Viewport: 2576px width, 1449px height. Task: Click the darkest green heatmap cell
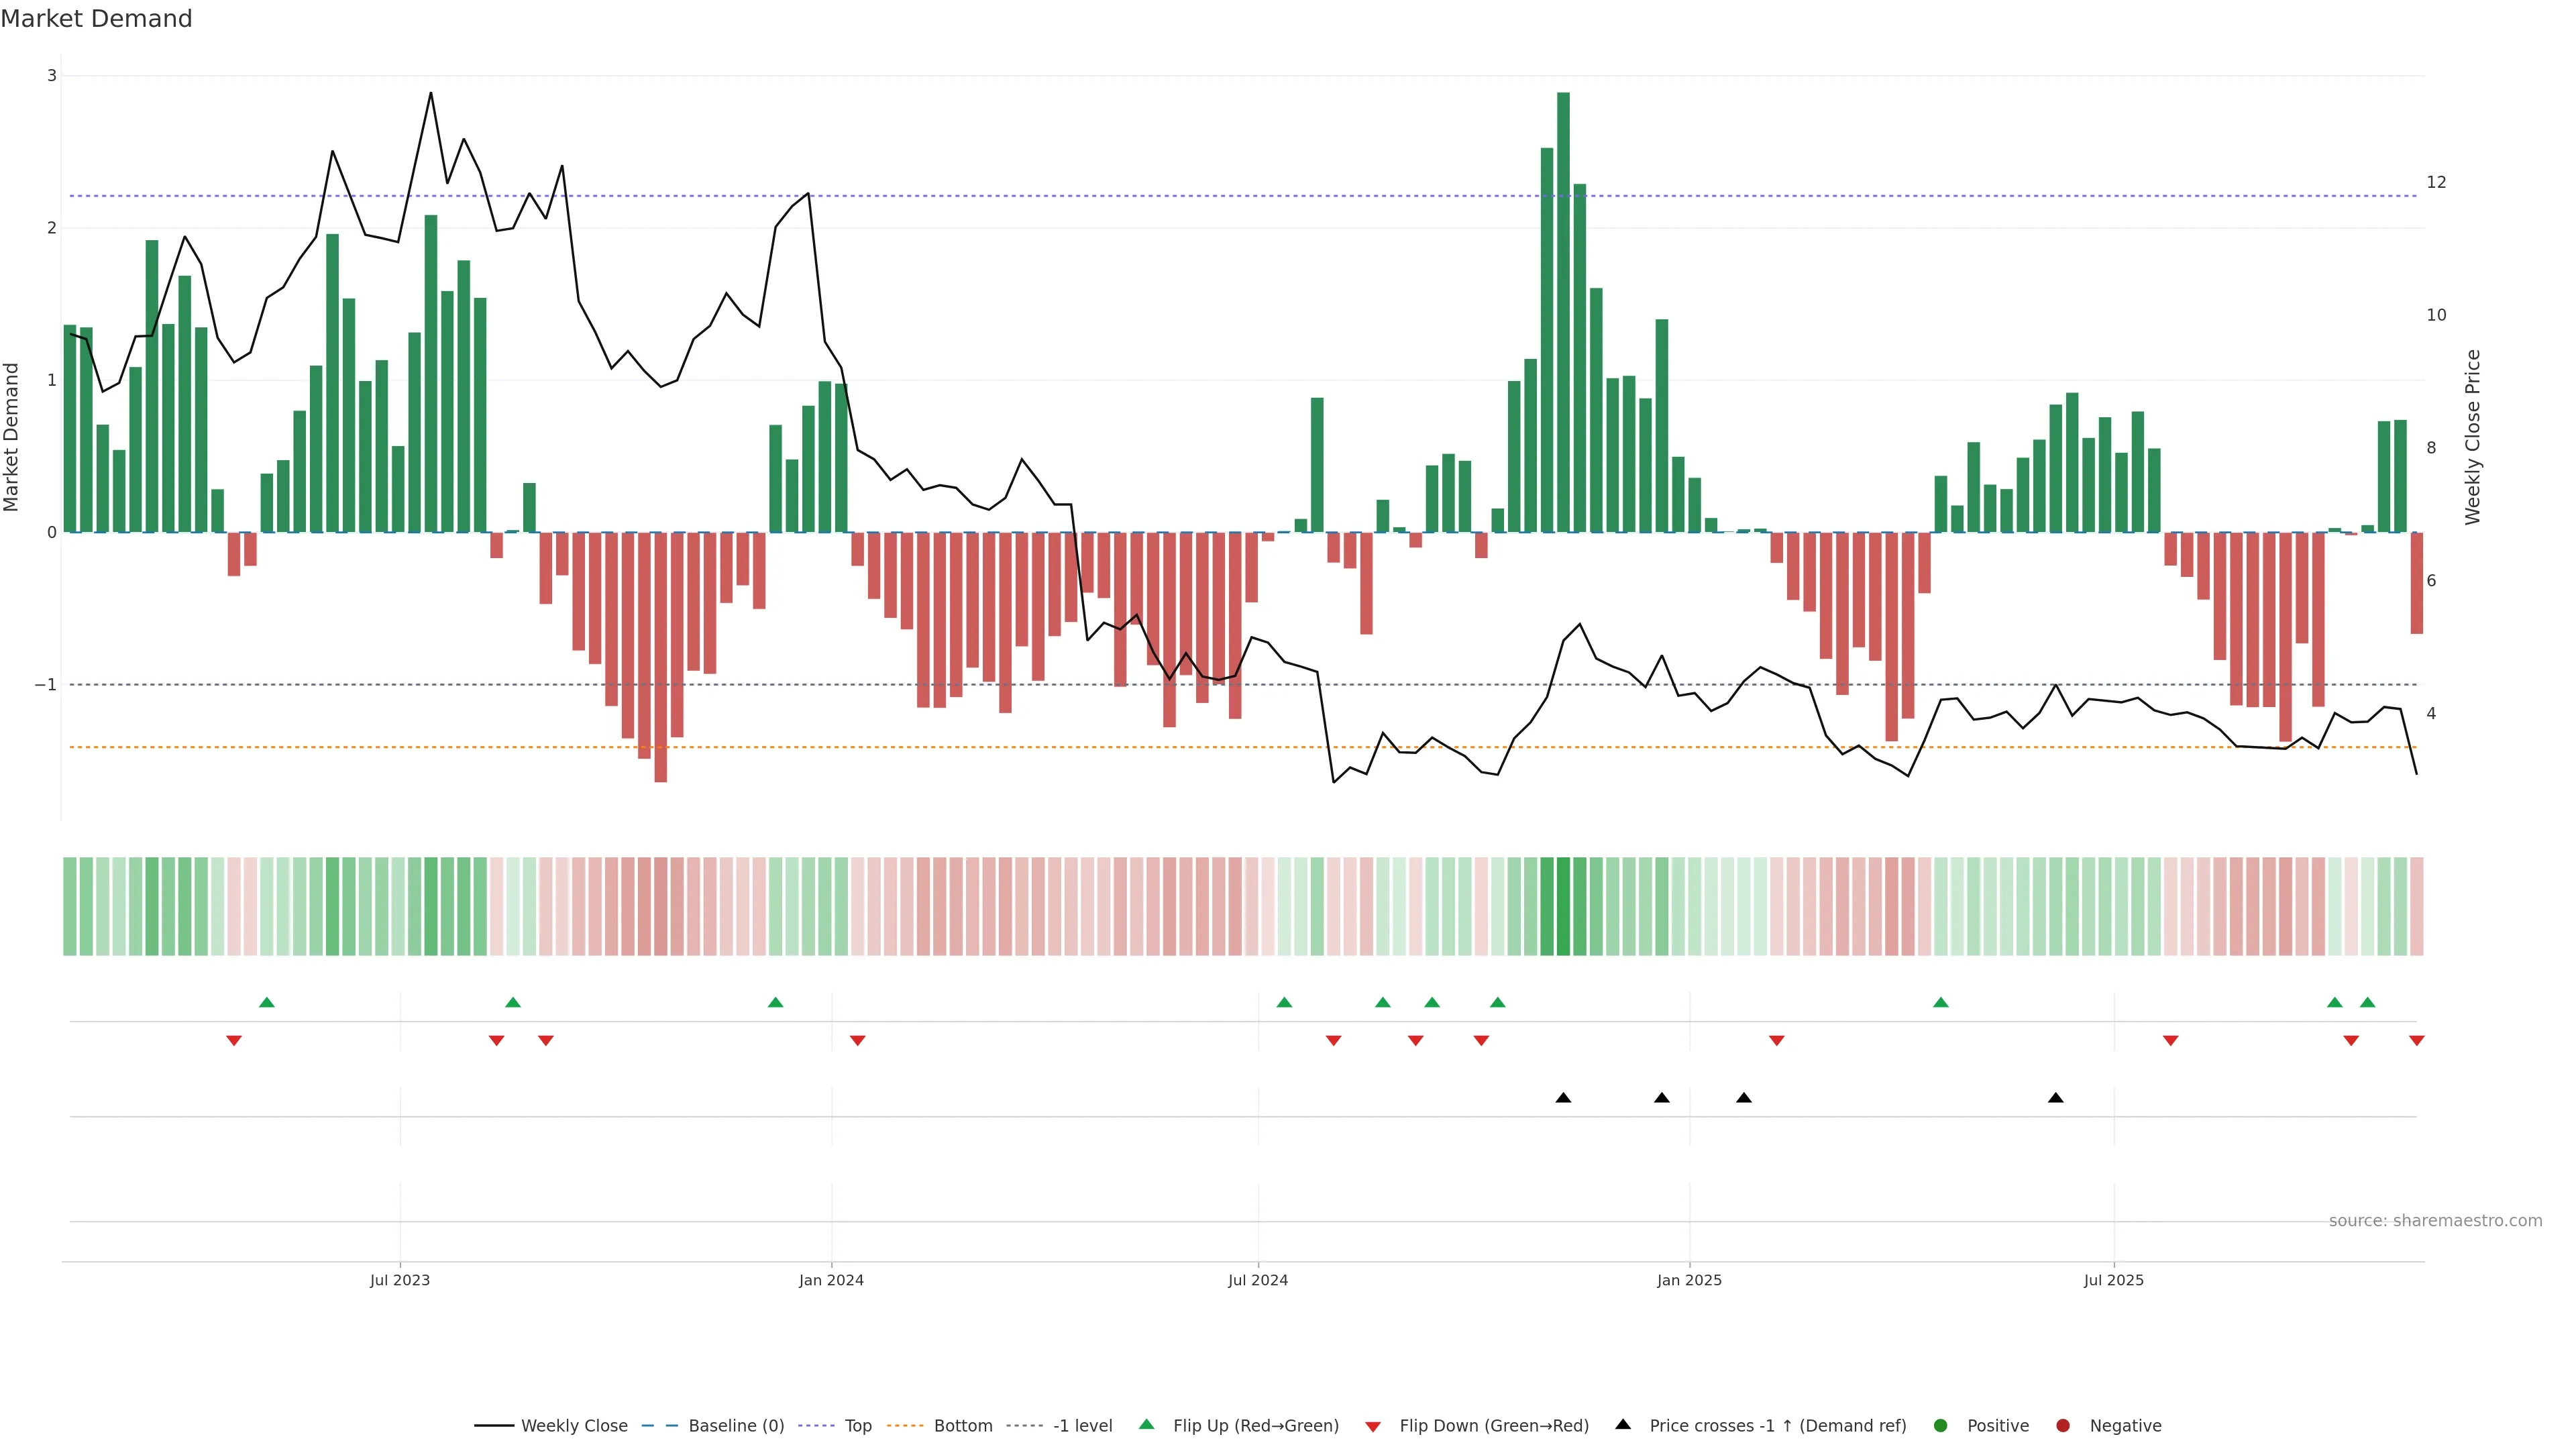pos(1563,906)
